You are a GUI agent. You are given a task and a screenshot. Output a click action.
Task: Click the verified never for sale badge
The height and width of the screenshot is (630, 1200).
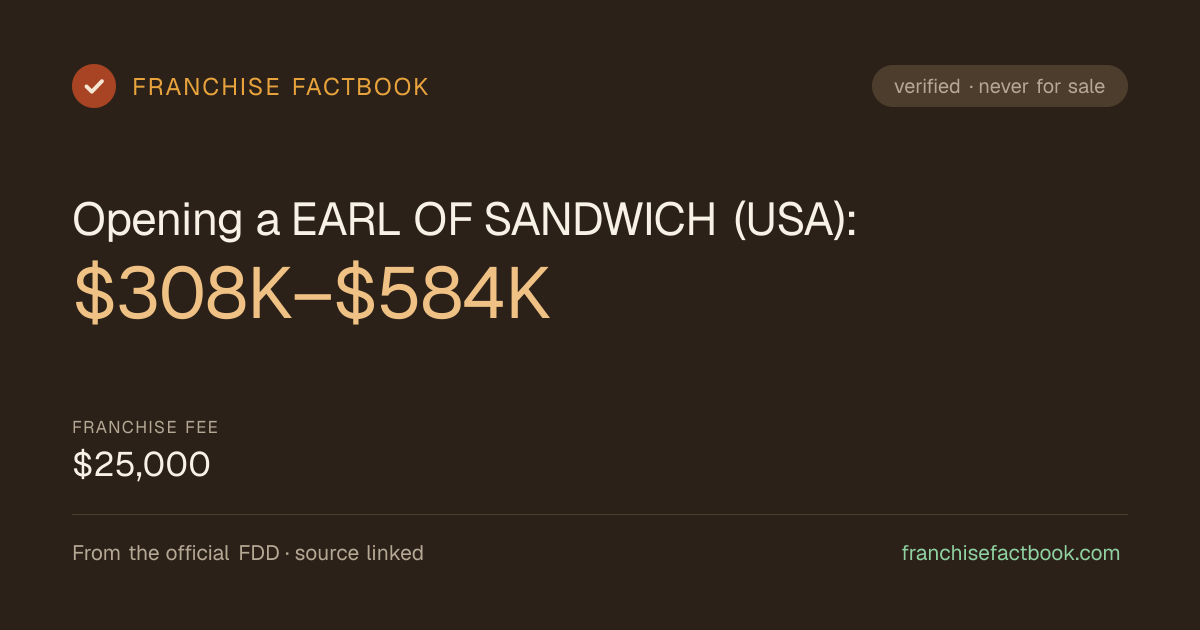1000,86
